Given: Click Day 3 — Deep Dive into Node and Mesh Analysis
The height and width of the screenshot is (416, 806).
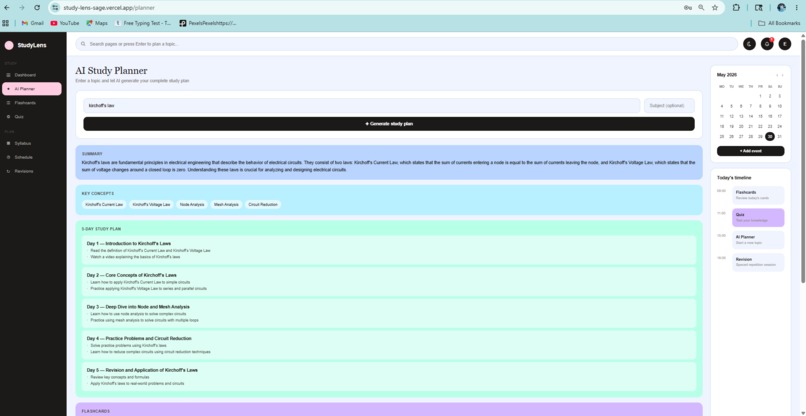Looking at the screenshot, I should pyautogui.click(x=138, y=307).
